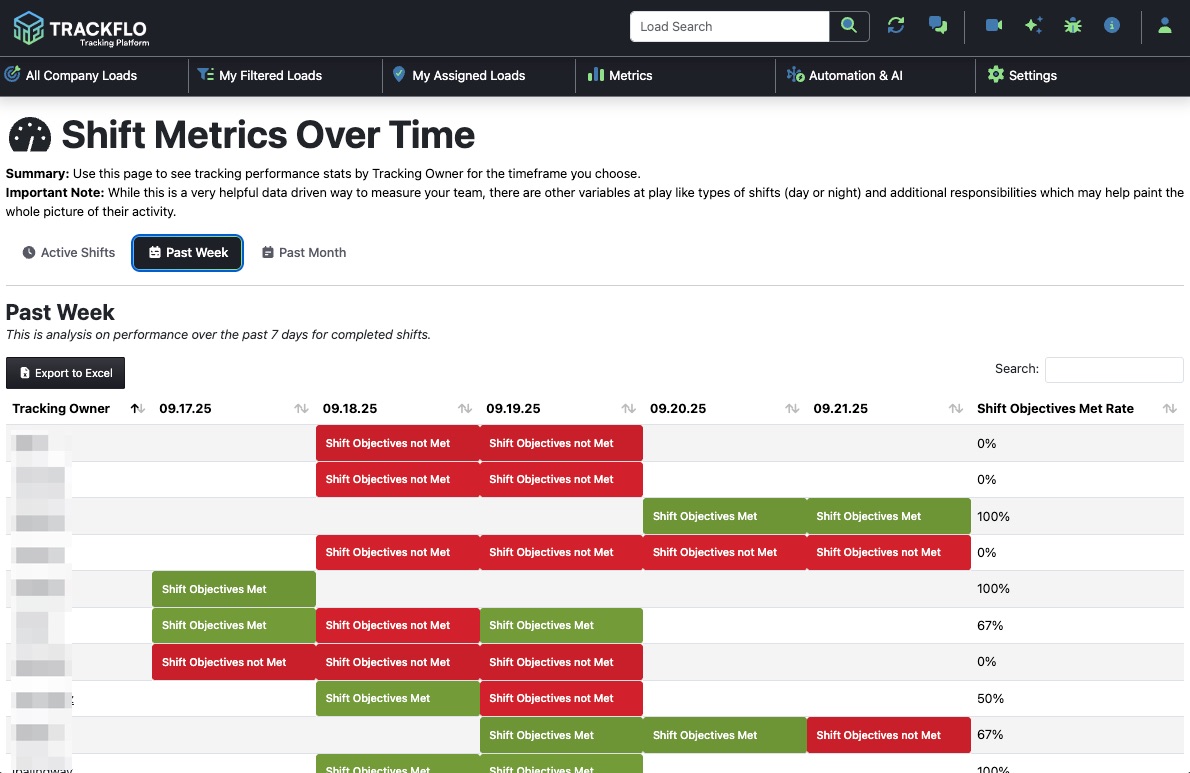Sort by the 09.20.25 column arrows
The width and height of the screenshot is (1190, 773).
(x=792, y=409)
